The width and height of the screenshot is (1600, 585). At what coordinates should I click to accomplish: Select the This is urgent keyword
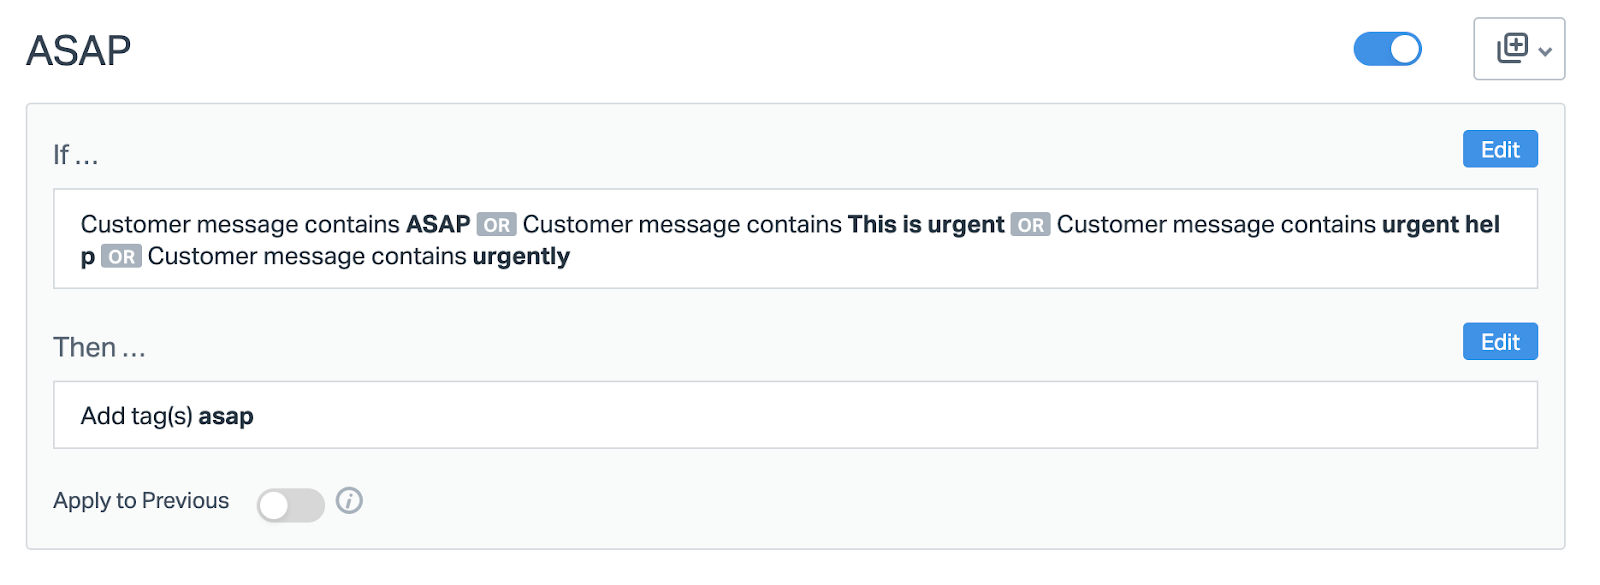pyautogui.click(x=926, y=224)
